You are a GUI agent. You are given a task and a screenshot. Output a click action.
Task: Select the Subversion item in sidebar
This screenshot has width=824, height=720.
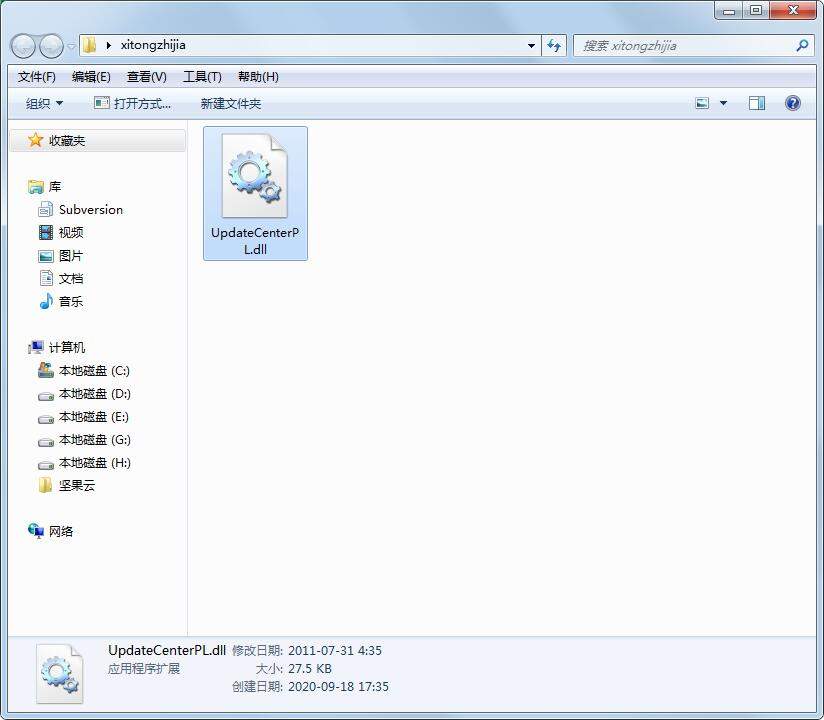coord(90,209)
